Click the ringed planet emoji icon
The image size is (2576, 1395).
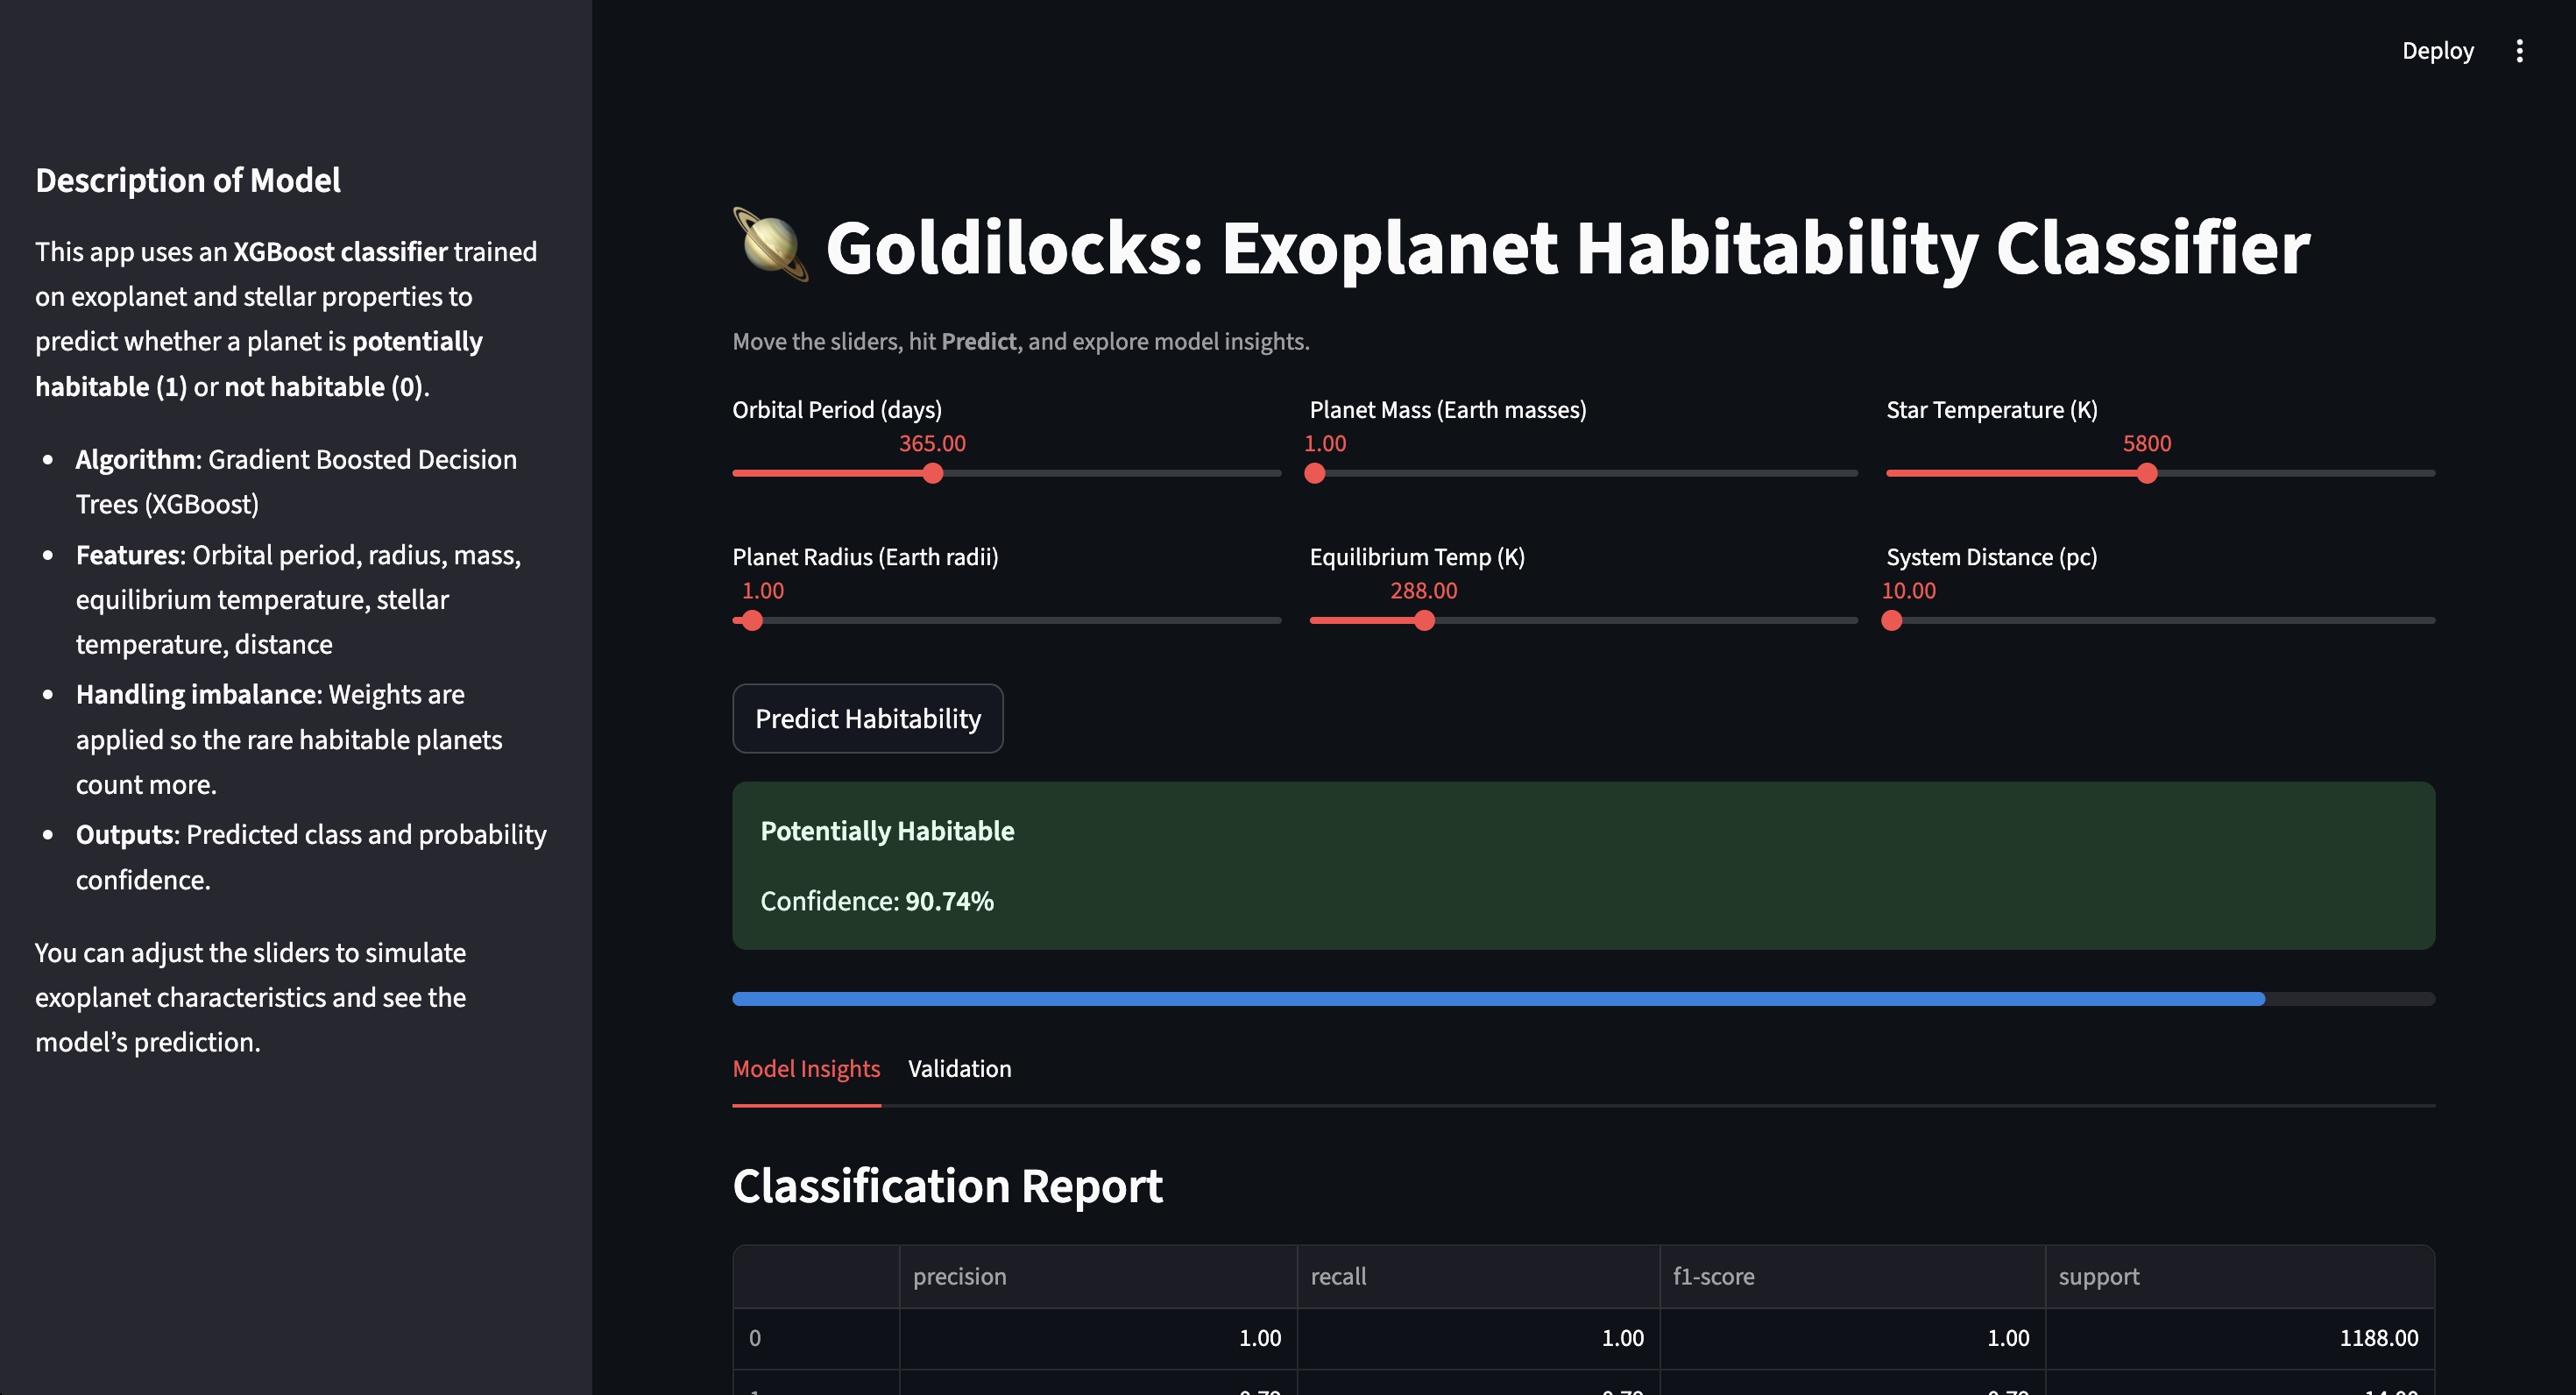pyautogui.click(x=770, y=245)
